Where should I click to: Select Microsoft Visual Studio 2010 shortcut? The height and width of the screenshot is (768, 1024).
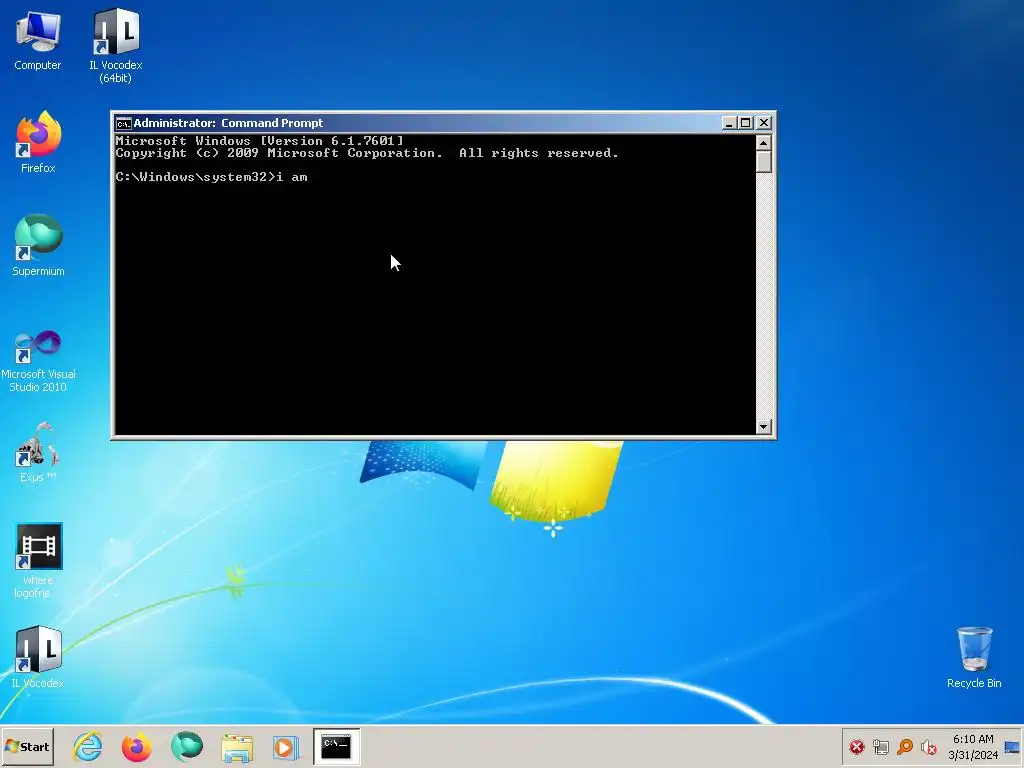coord(38,361)
